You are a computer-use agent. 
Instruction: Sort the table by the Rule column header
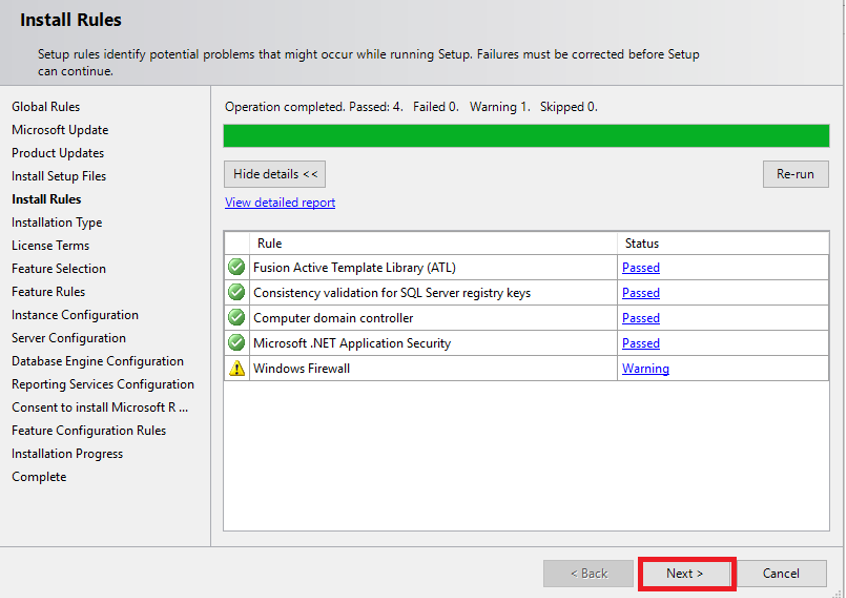click(270, 243)
